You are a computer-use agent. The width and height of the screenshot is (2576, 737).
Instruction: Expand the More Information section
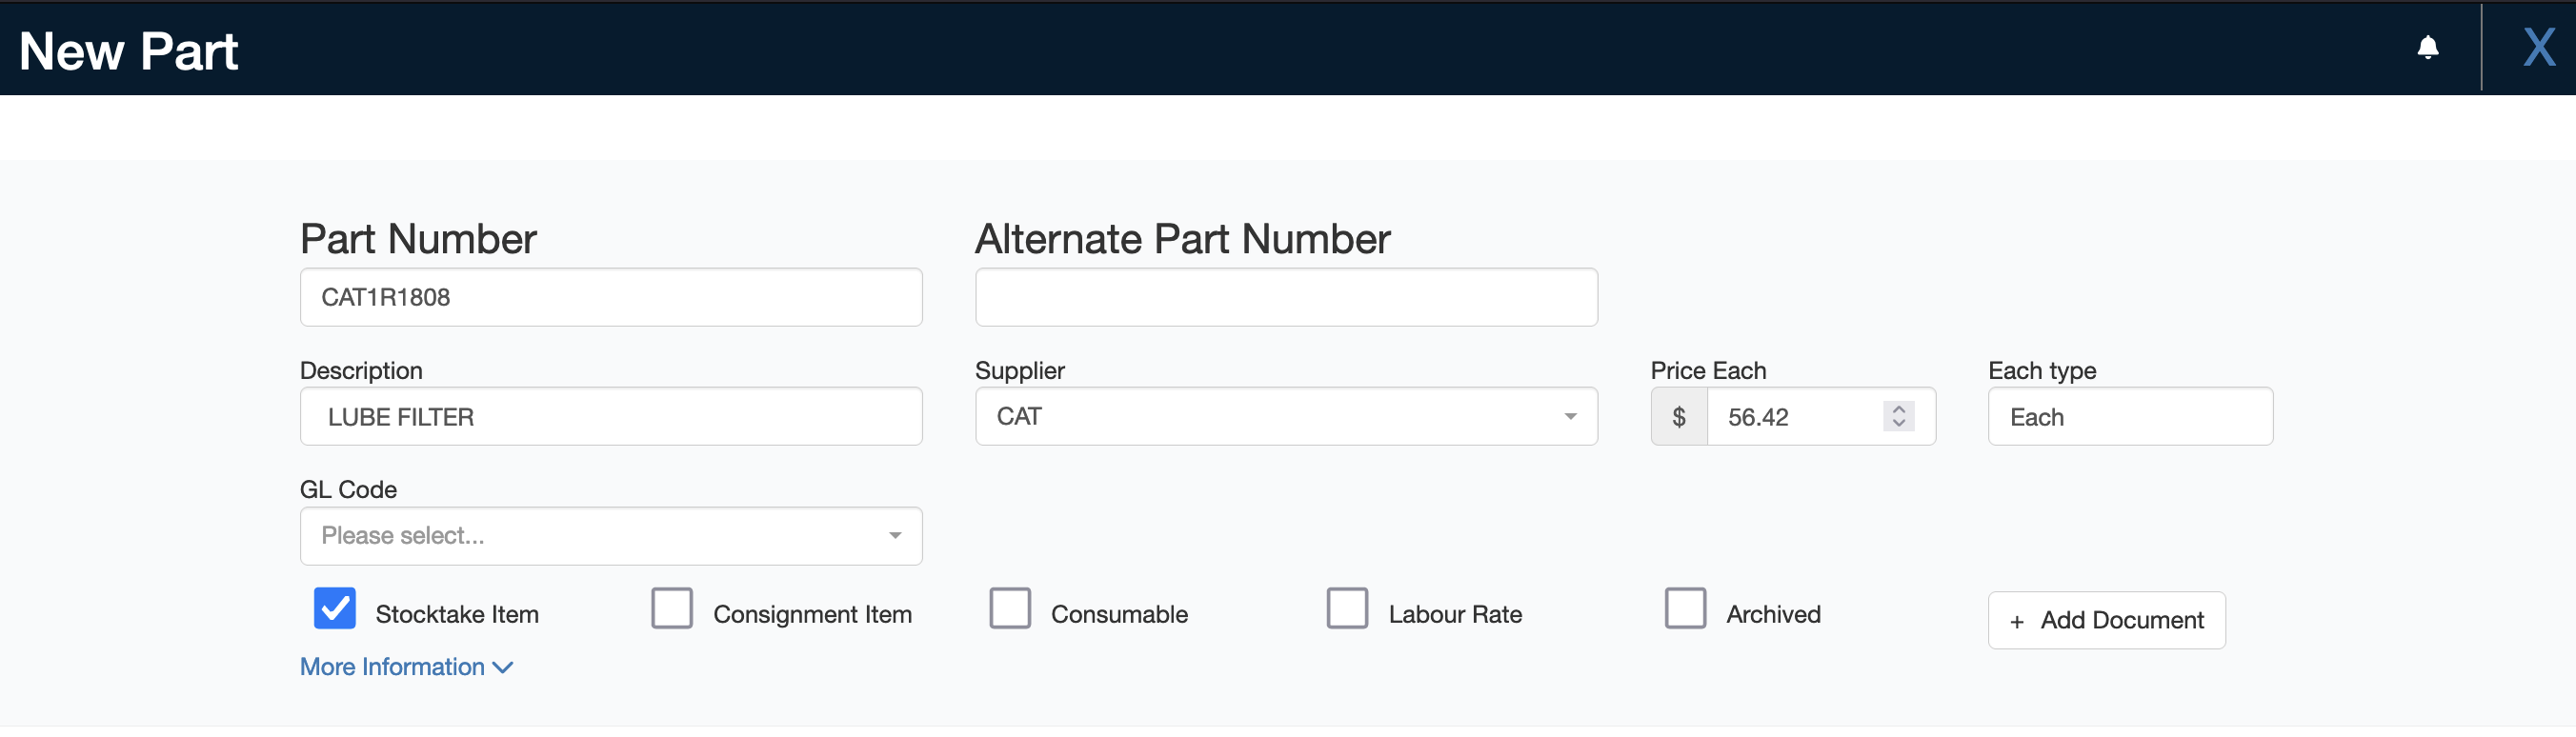pos(406,667)
